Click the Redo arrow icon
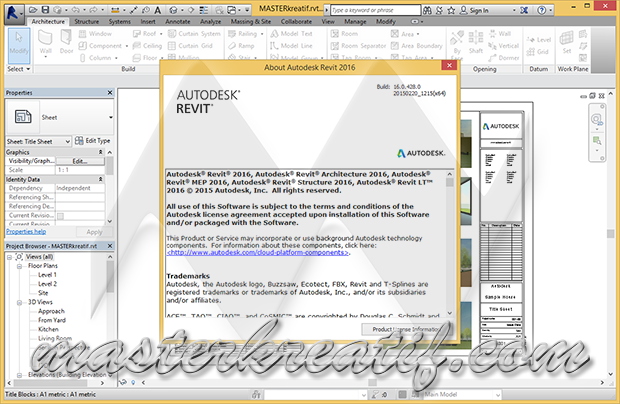 click(x=94, y=10)
